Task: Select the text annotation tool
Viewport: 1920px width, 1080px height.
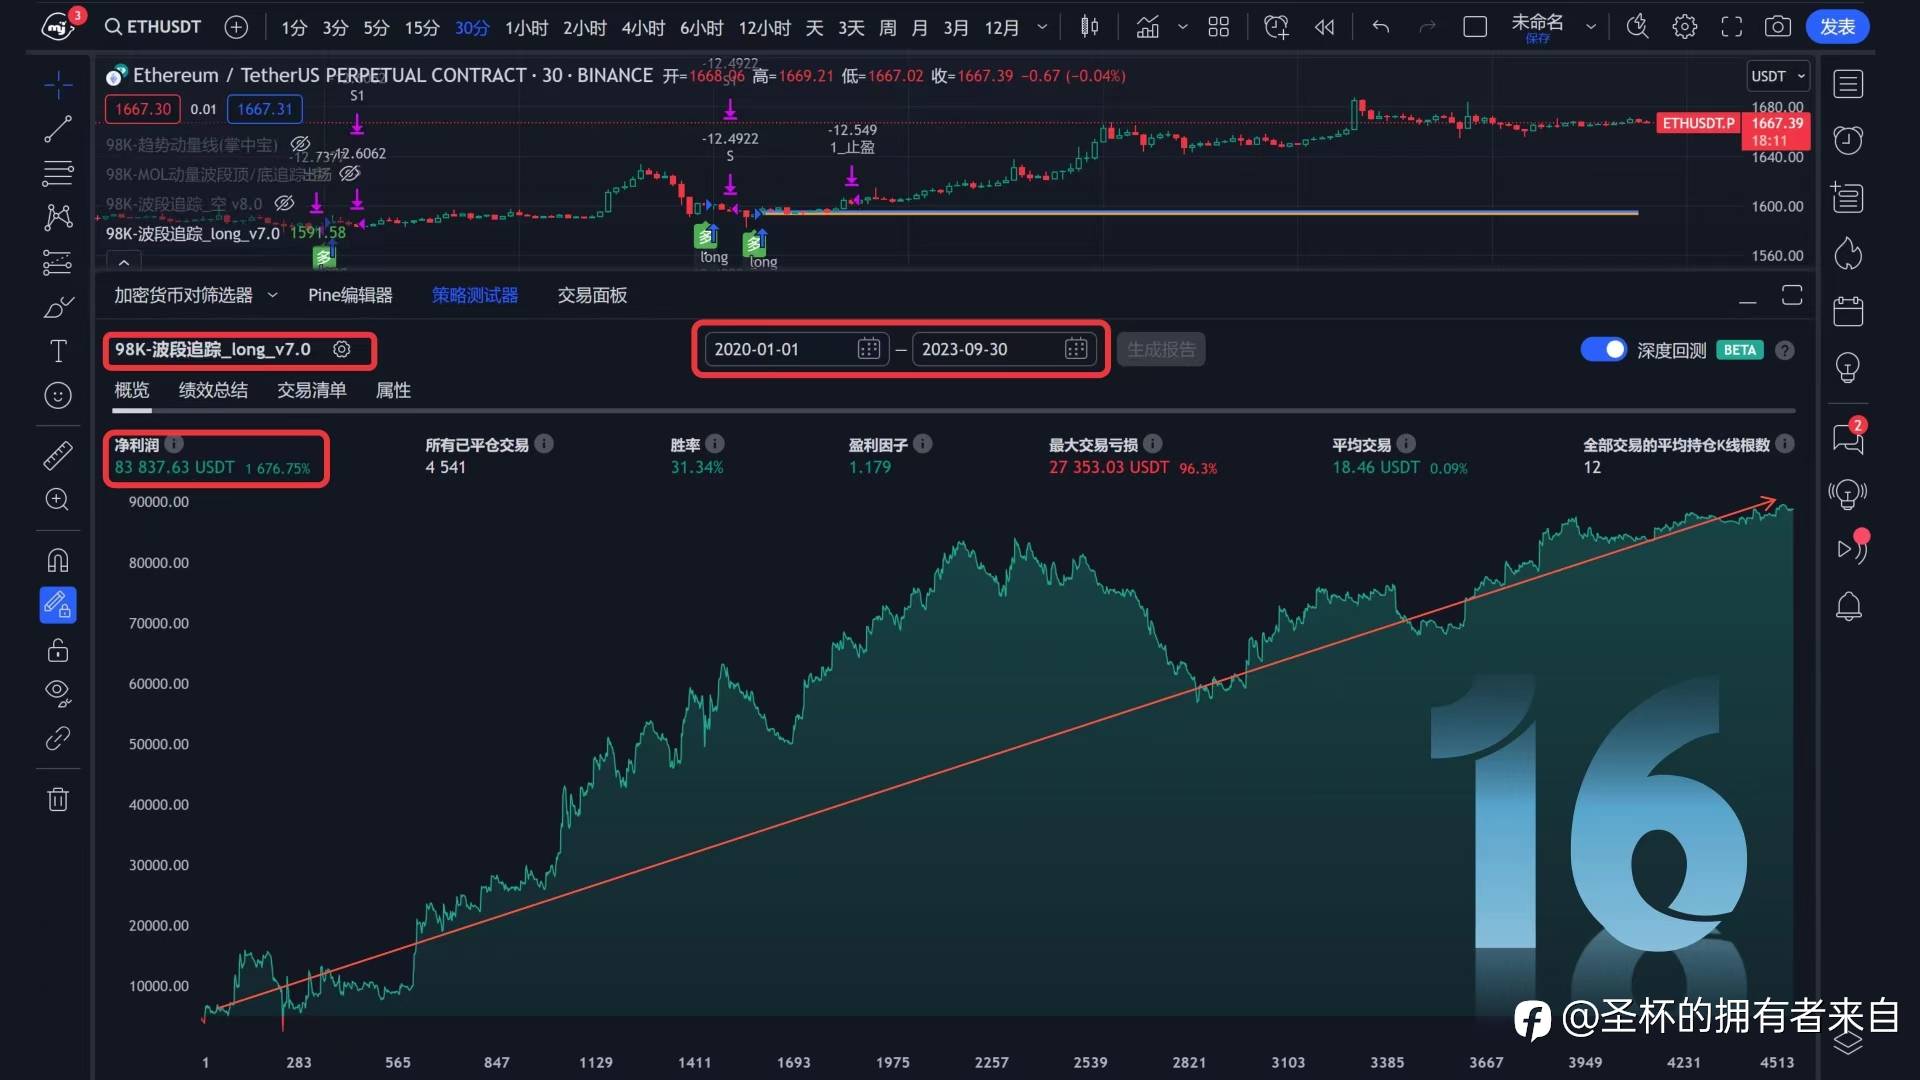Action: [58, 351]
